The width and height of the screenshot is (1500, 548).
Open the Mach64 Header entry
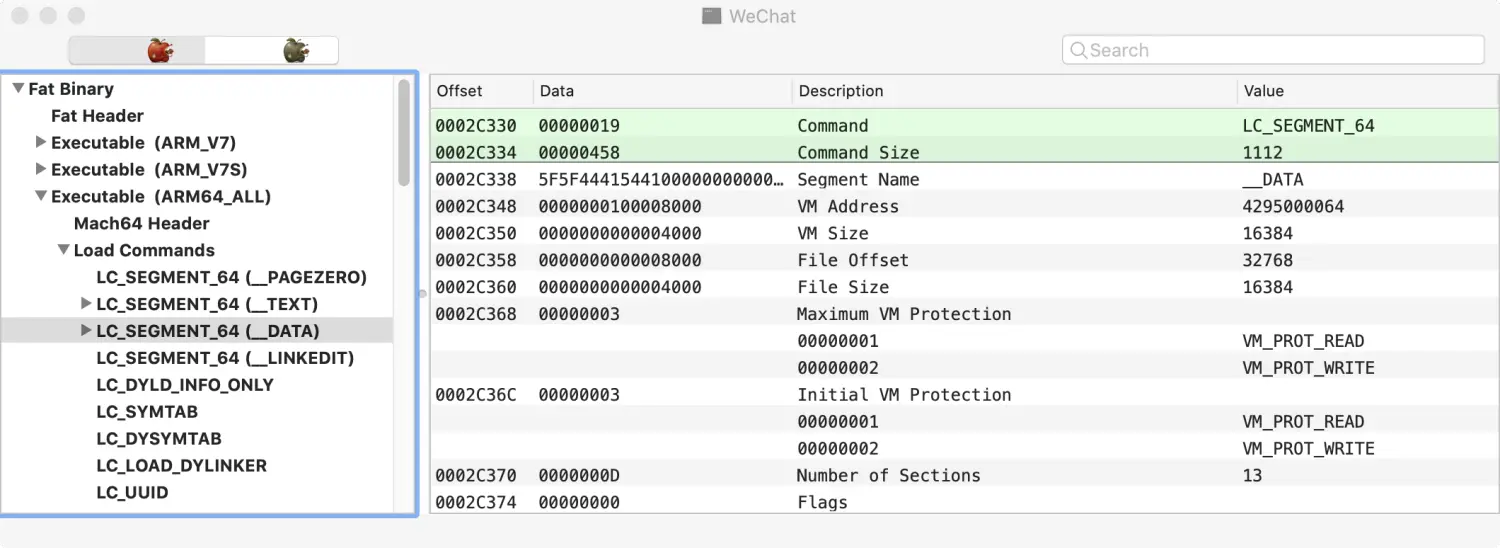(141, 224)
